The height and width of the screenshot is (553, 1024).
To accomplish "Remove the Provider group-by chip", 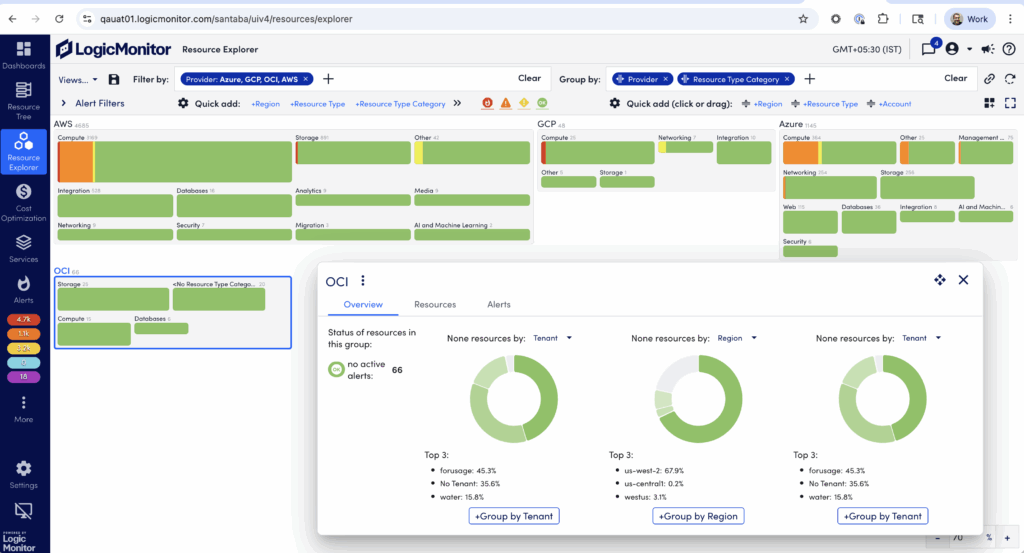I will (665, 79).
